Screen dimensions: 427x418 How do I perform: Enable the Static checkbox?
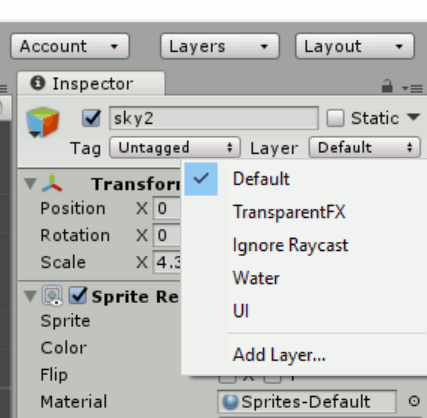coord(335,118)
